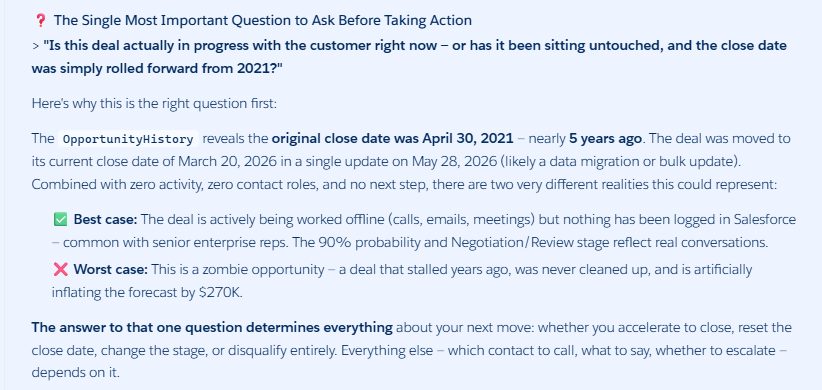Click the heading "The Single Most Important Question"

coord(263,20)
